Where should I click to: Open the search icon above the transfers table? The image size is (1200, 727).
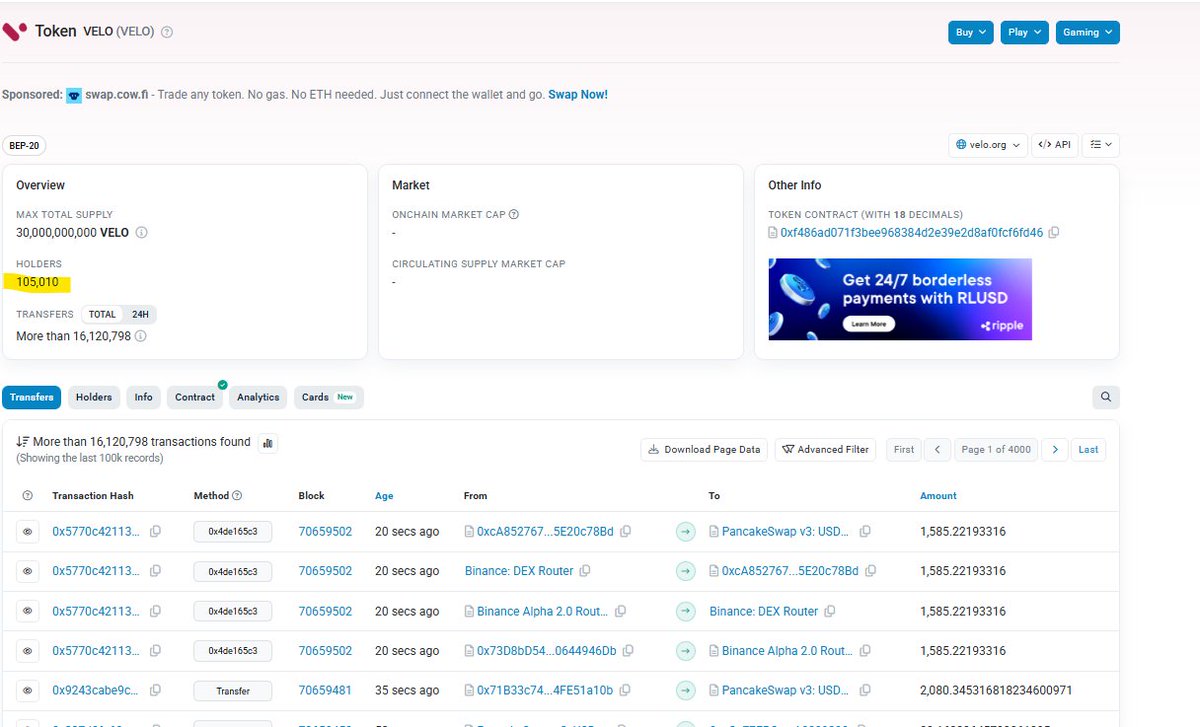(x=1106, y=397)
